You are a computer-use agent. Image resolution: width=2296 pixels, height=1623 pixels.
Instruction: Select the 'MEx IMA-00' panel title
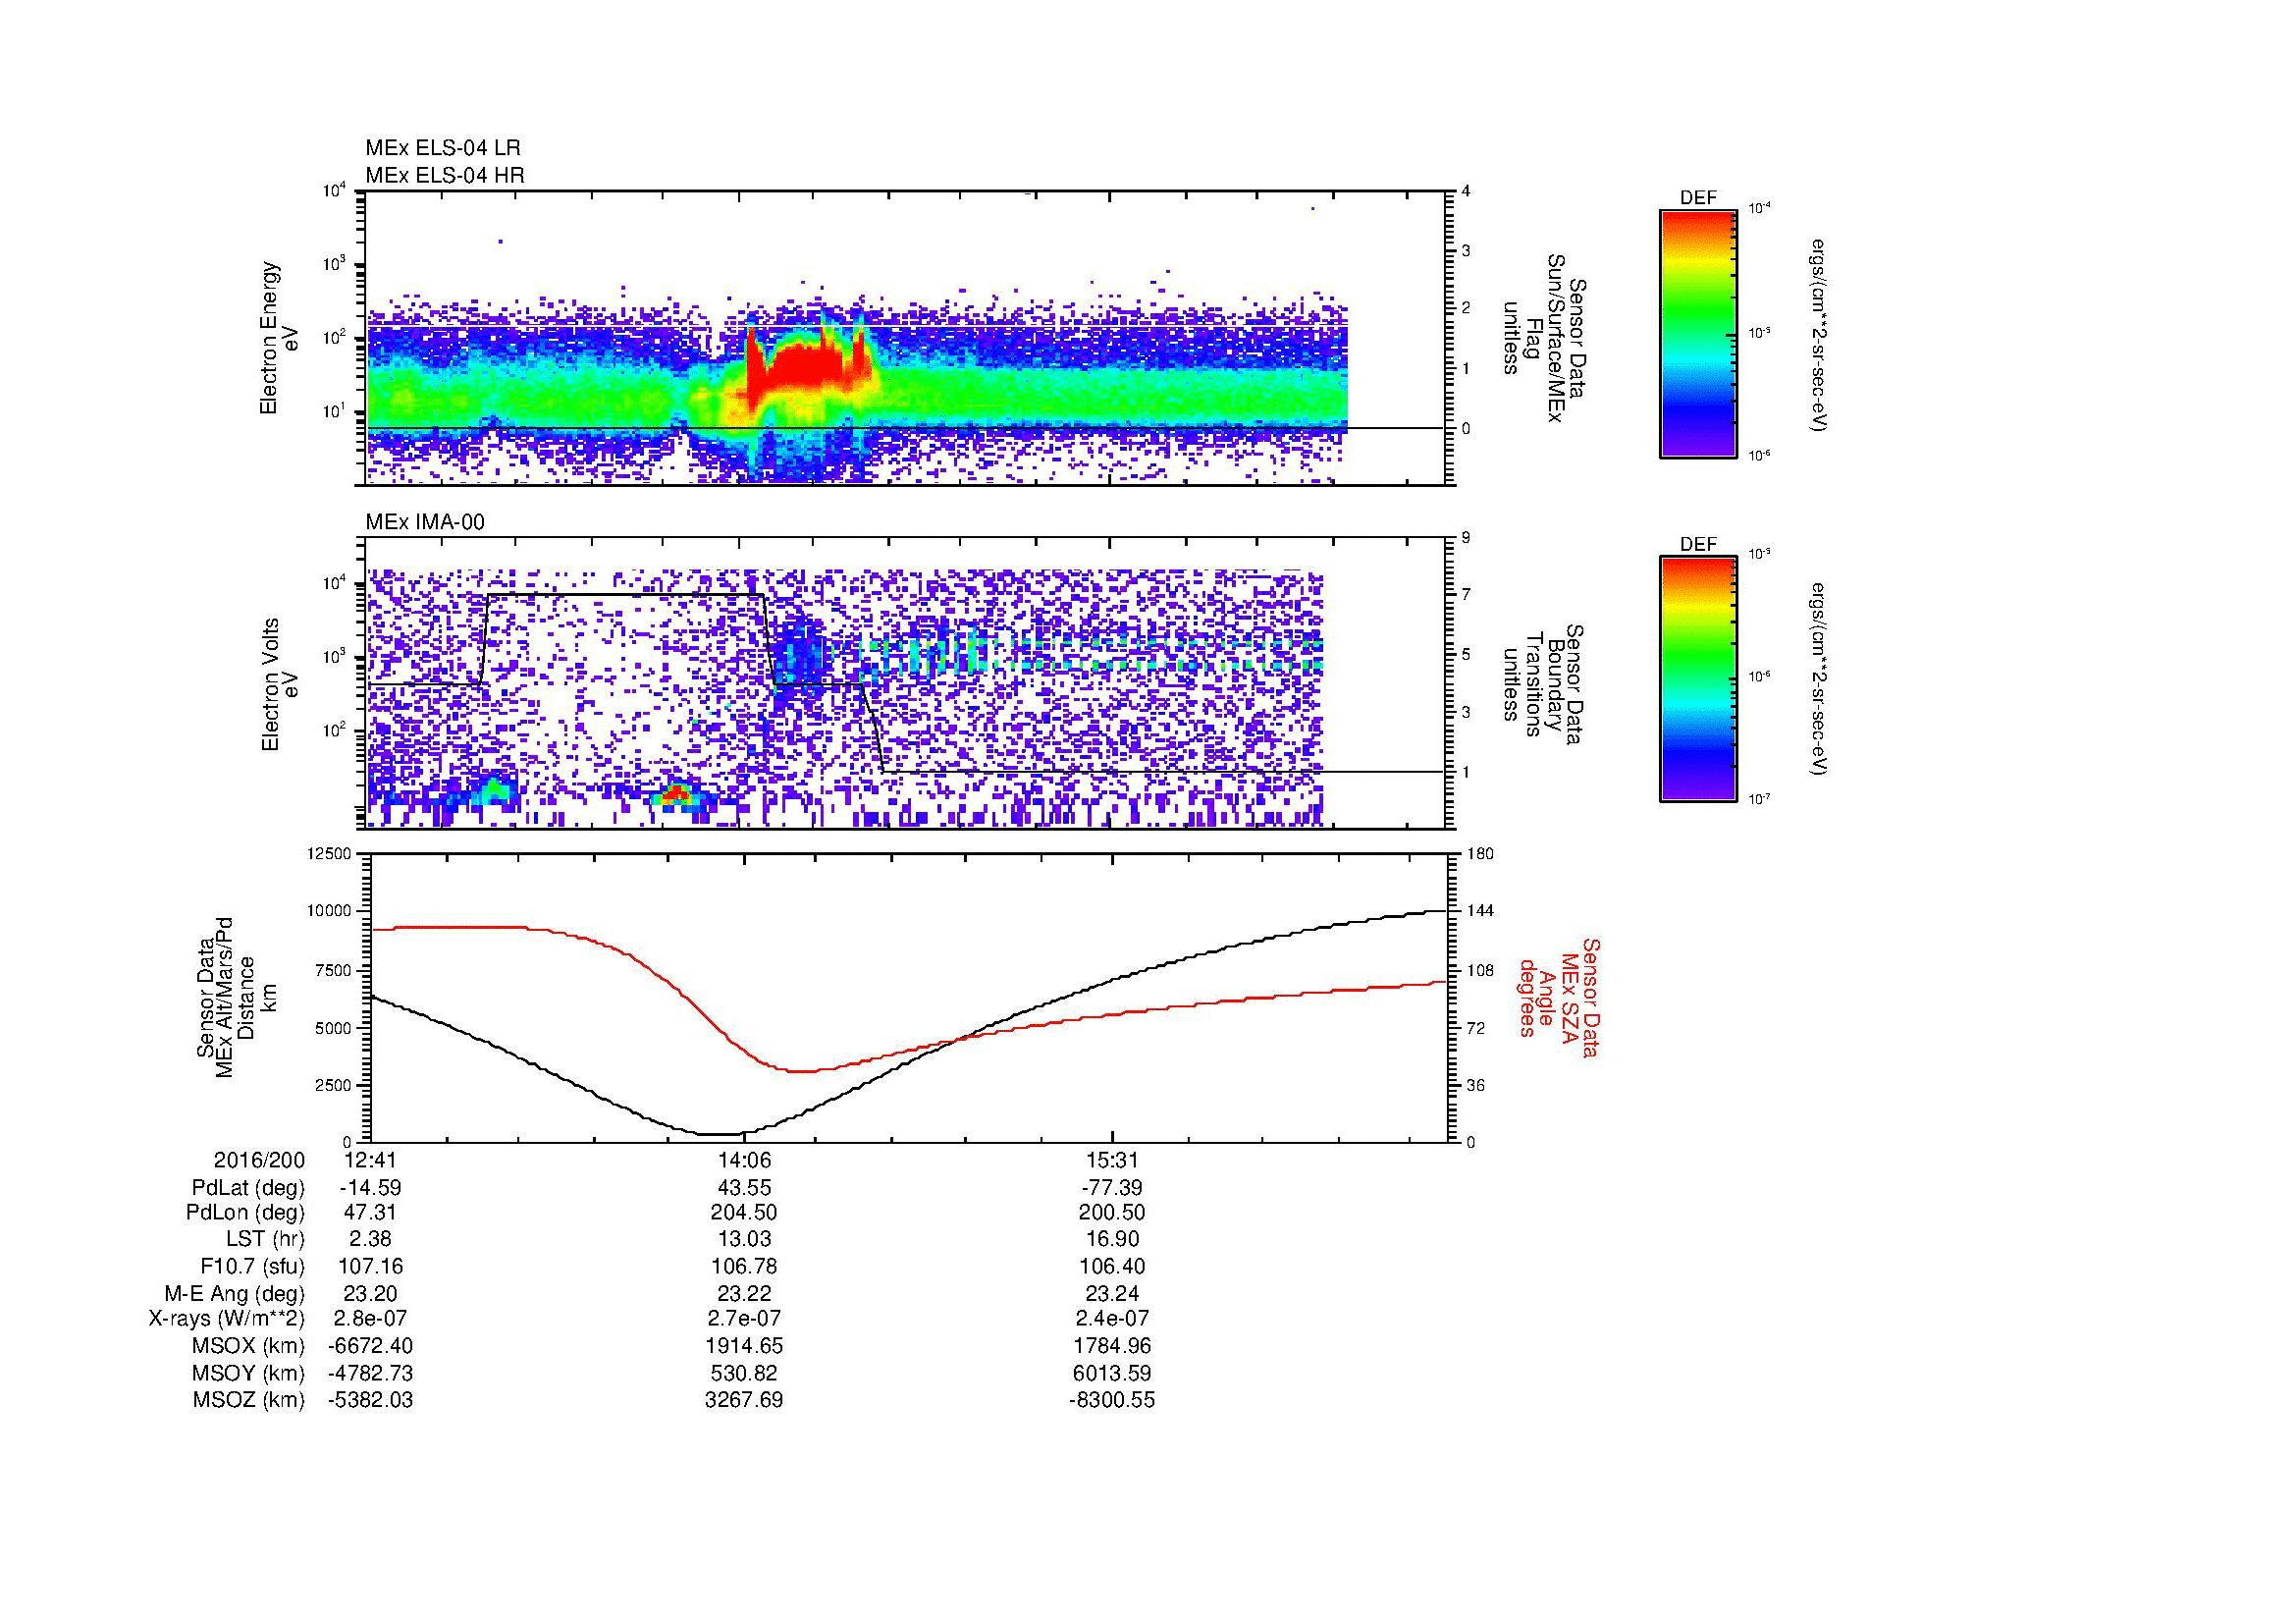[x=425, y=522]
